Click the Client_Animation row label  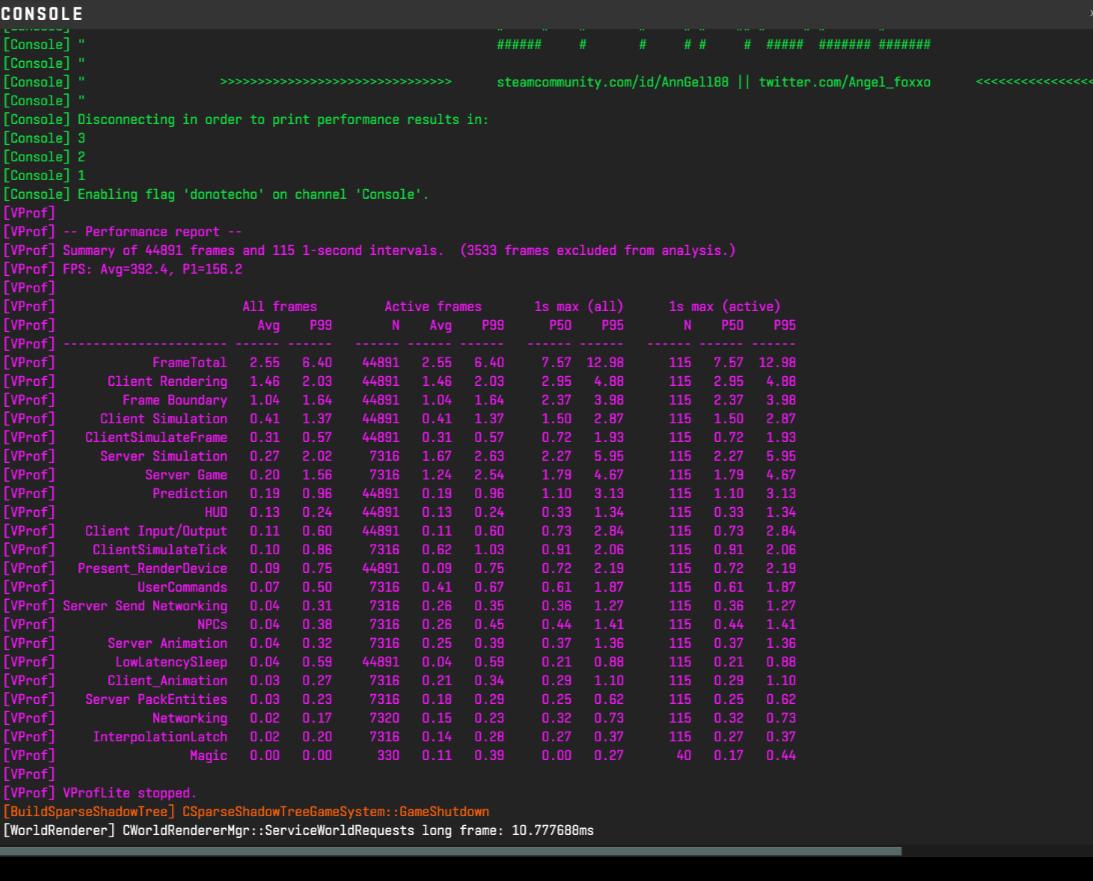pyautogui.click(x=167, y=681)
